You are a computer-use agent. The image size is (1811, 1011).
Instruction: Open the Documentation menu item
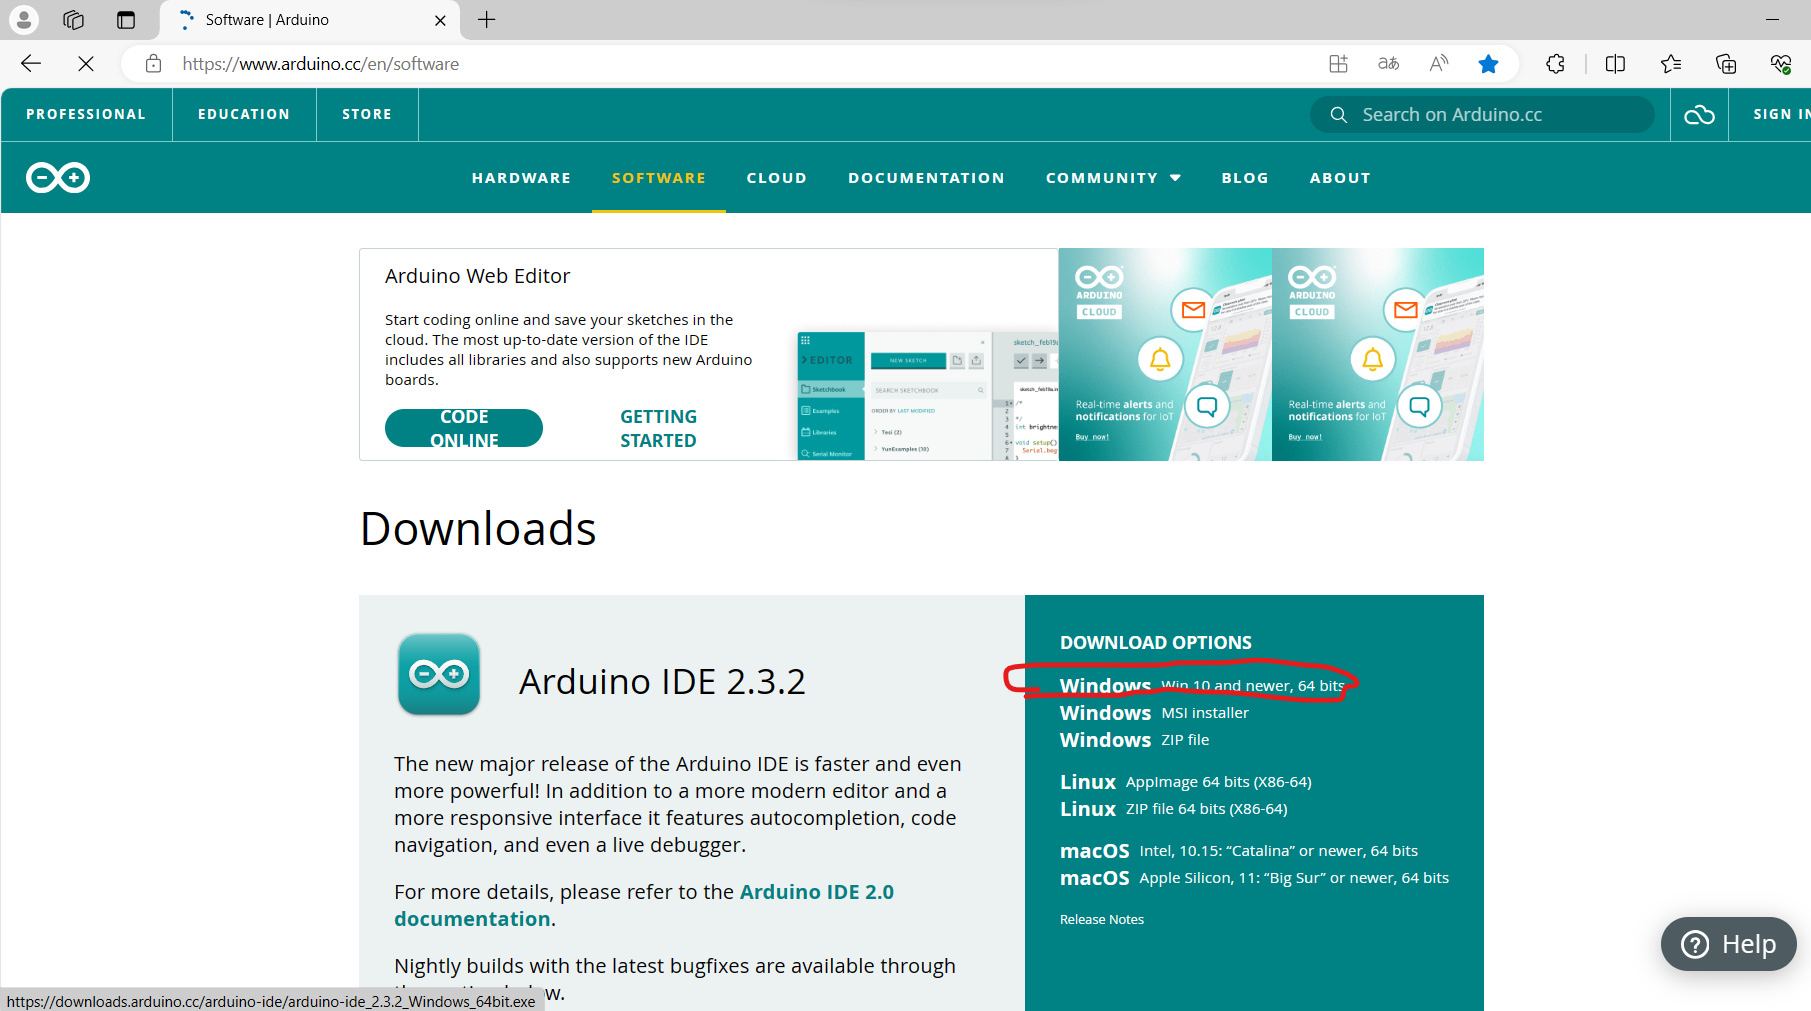pyautogui.click(x=926, y=178)
